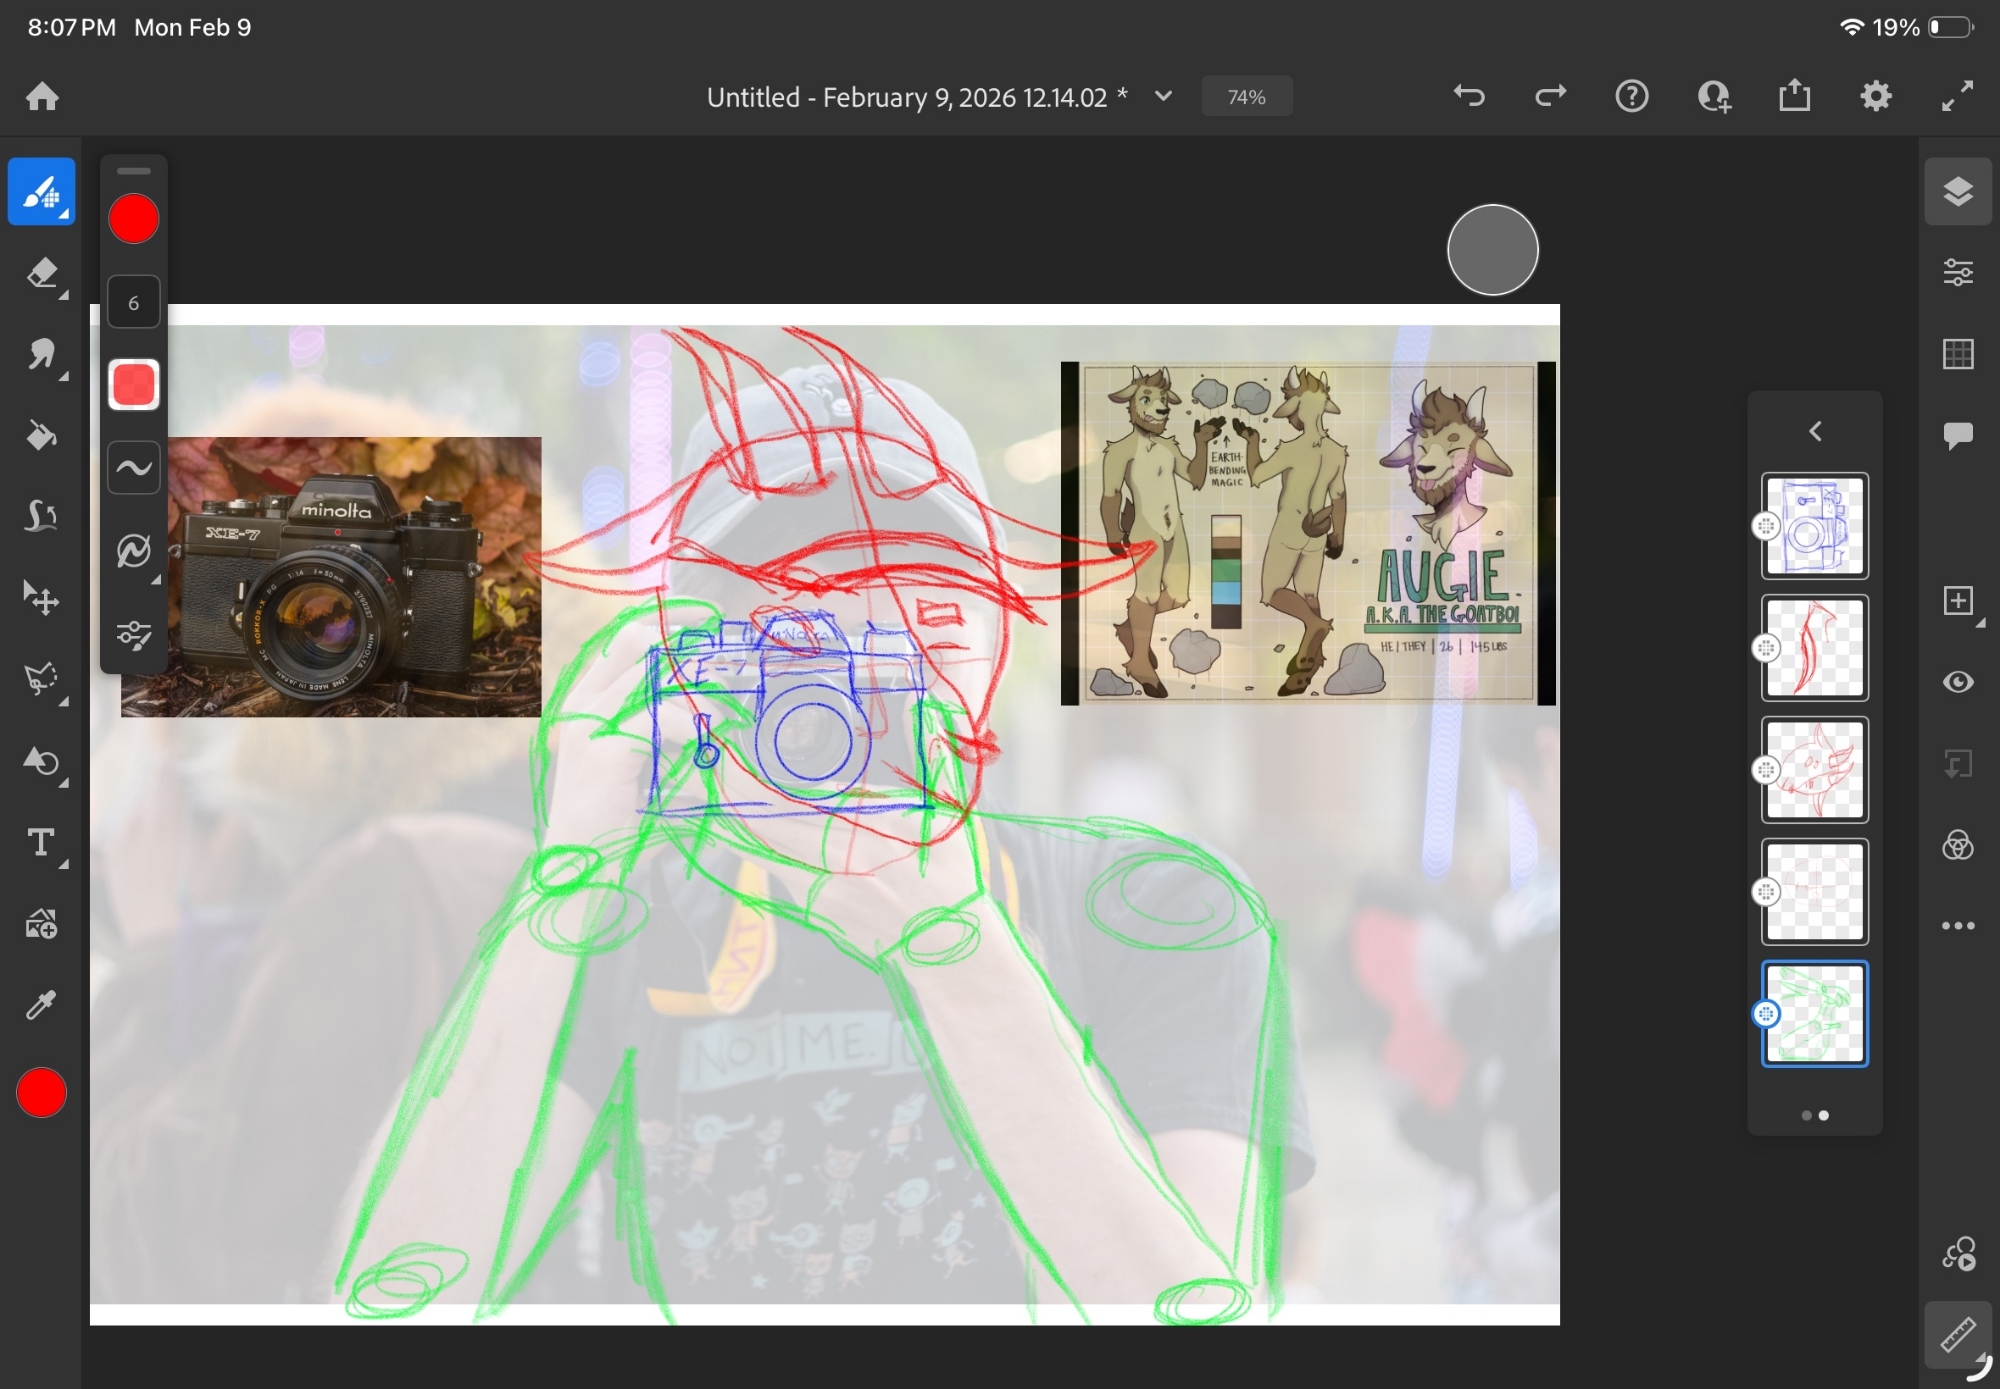Select the Eraser tool

[x=41, y=273]
